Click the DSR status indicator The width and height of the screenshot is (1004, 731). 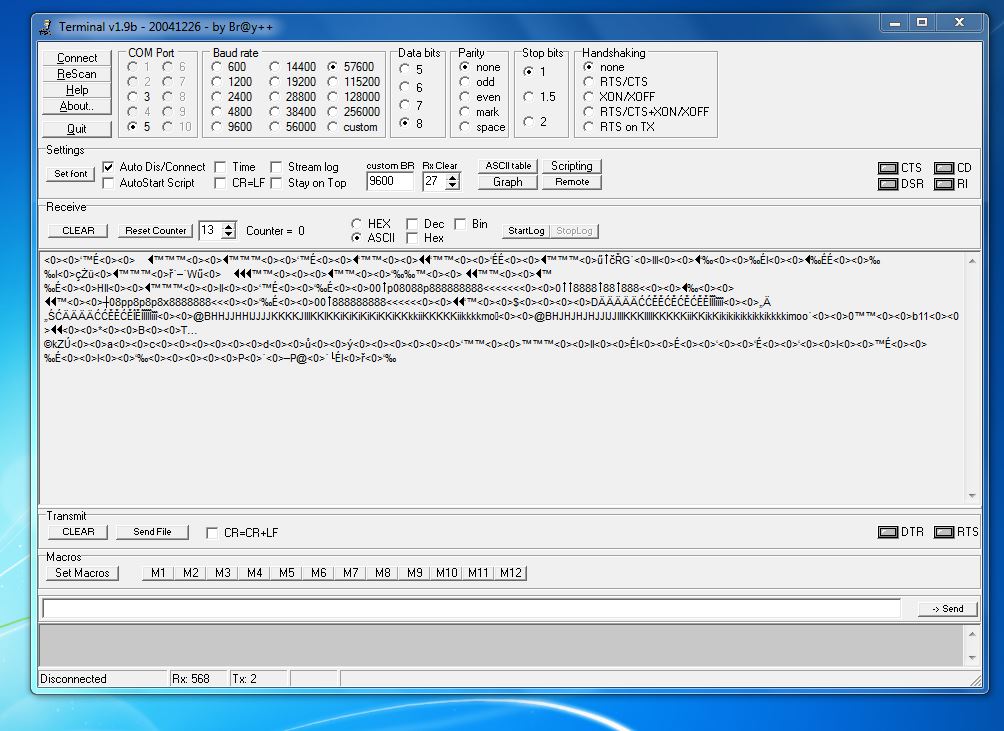coord(887,184)
